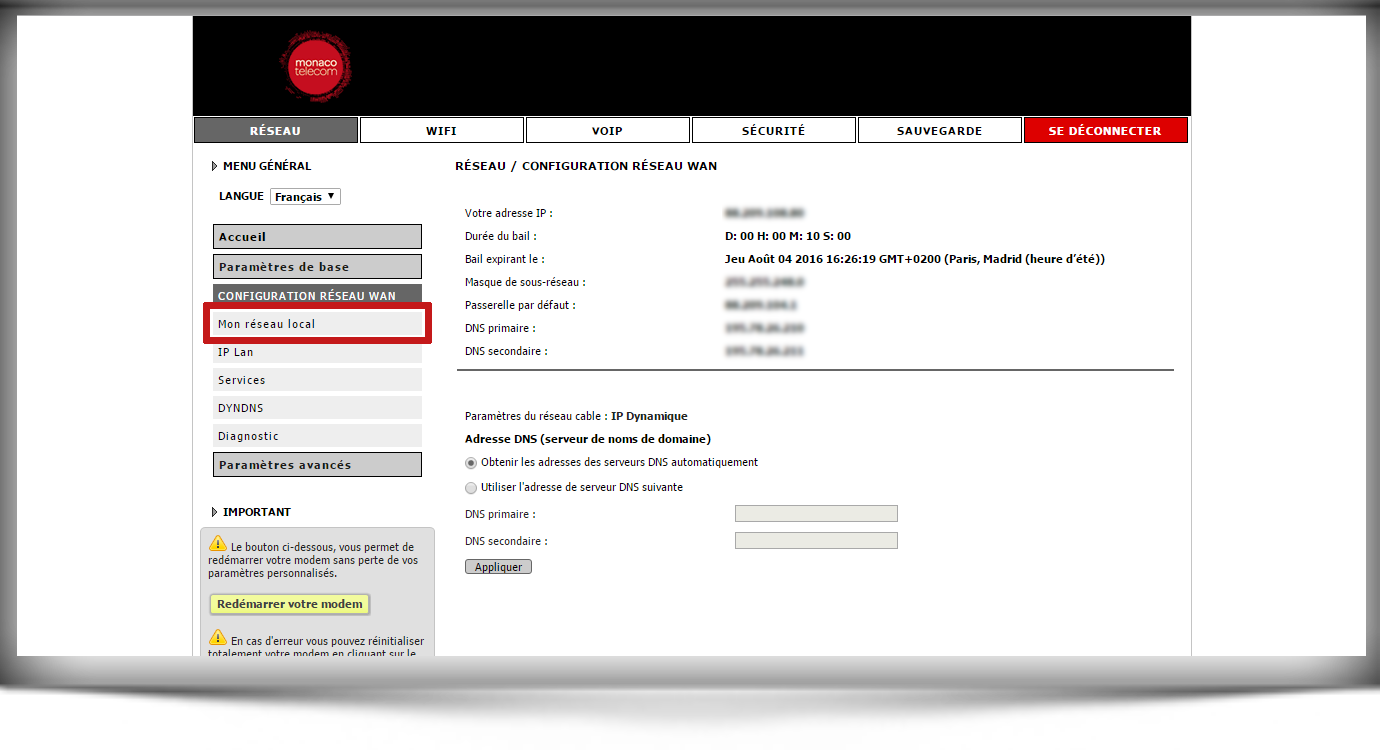Image resolution: width=1380 pixels, height=750 pixels.
Task: Select 'Utiliser l'adresse de serveur DNS suivante'
Action: point(471,488)
